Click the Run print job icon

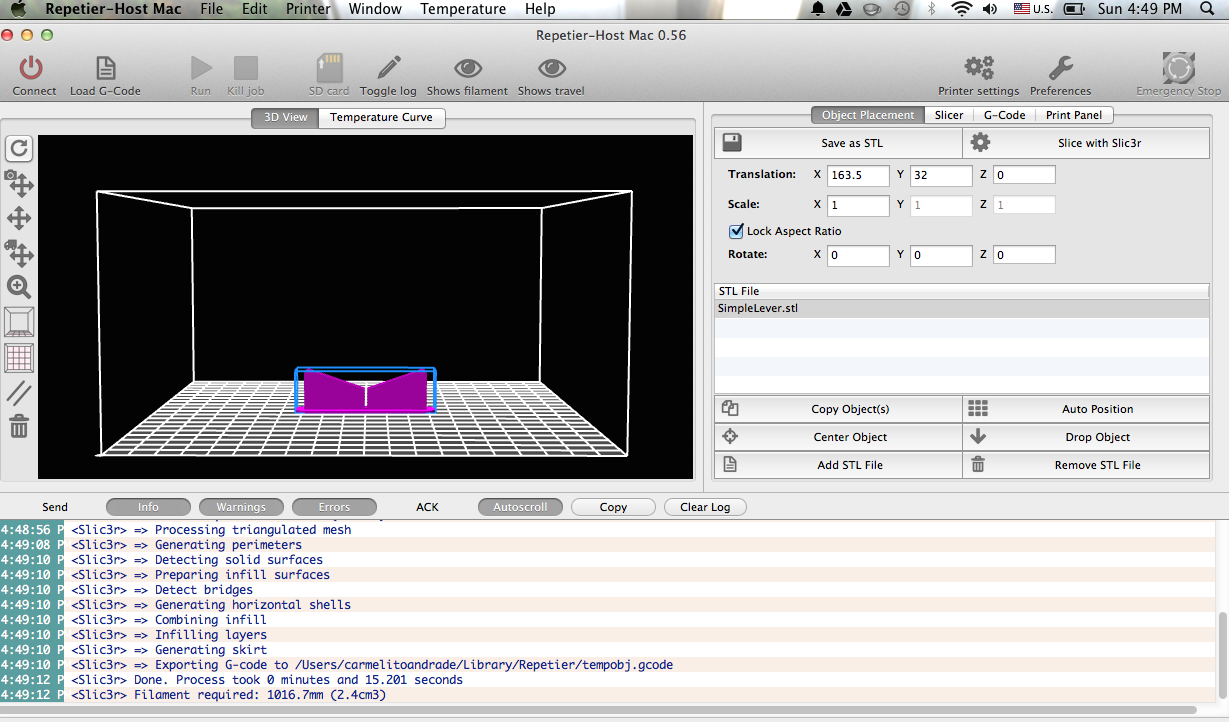pos(201,68)
